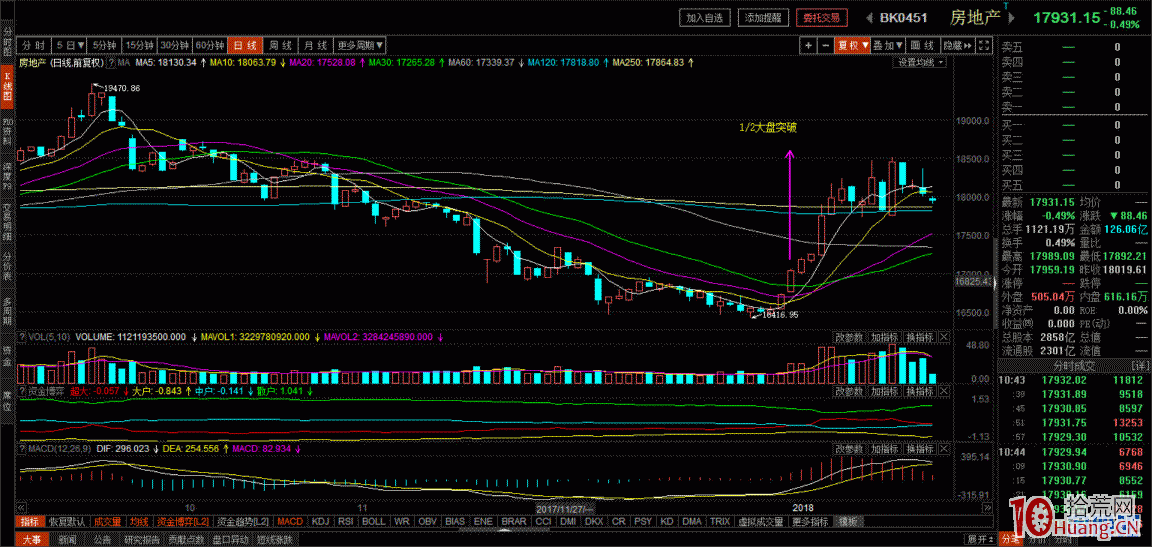Open the 设置均线 dropdown
The width and height of the screenshot is (1152, 547).
coord(919,62)
